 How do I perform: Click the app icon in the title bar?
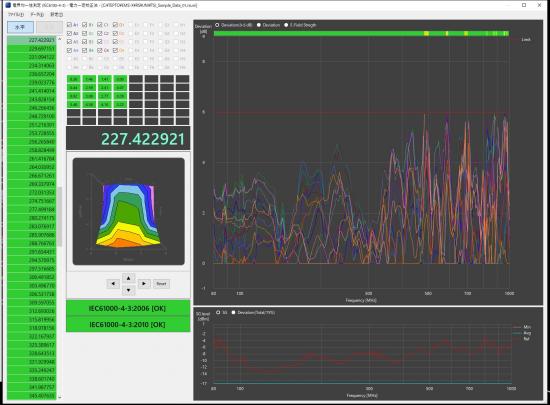coord(8,5)
